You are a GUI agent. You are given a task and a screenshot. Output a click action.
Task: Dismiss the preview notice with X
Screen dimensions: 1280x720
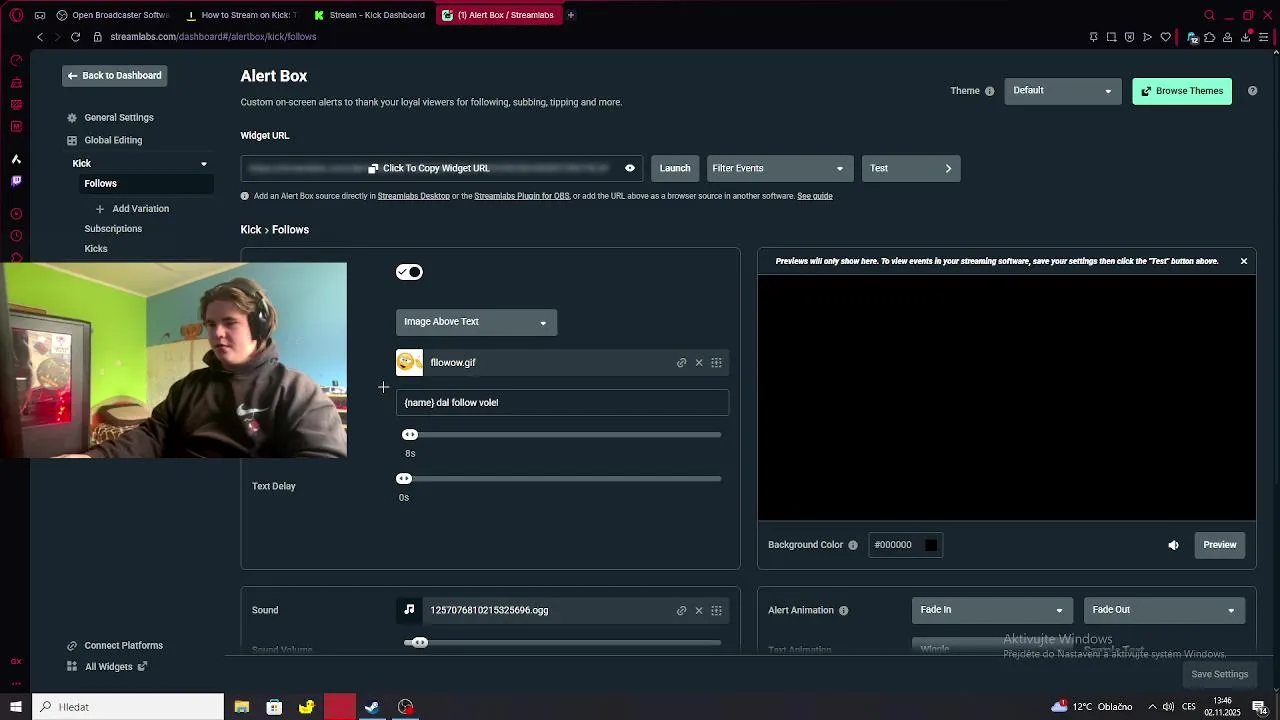point(1244,261)
